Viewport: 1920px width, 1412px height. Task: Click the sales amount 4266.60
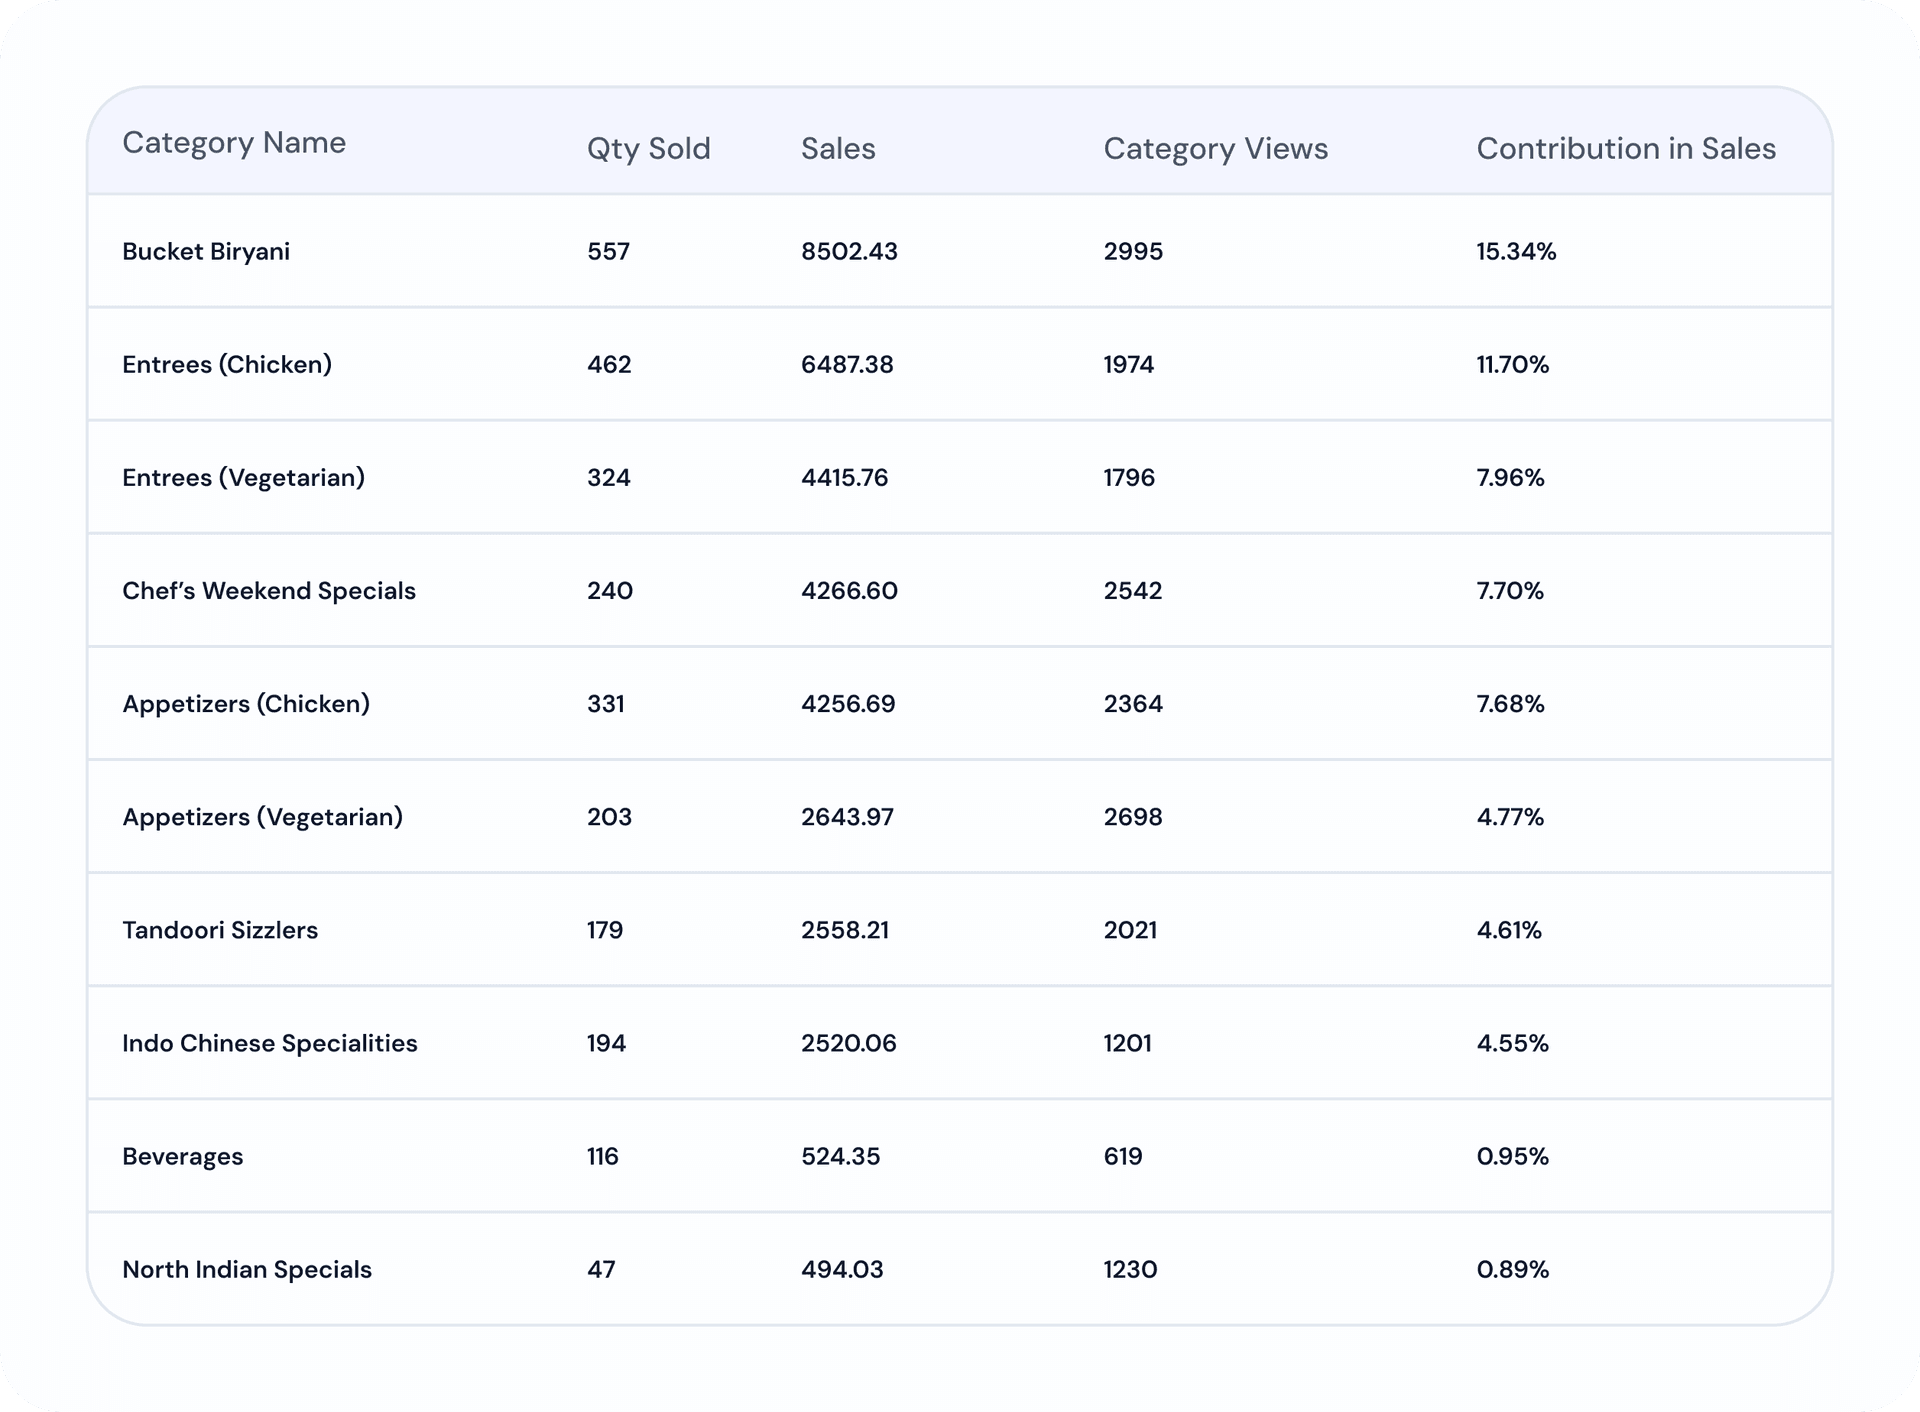pyautogui.click(x=849, y=590)
